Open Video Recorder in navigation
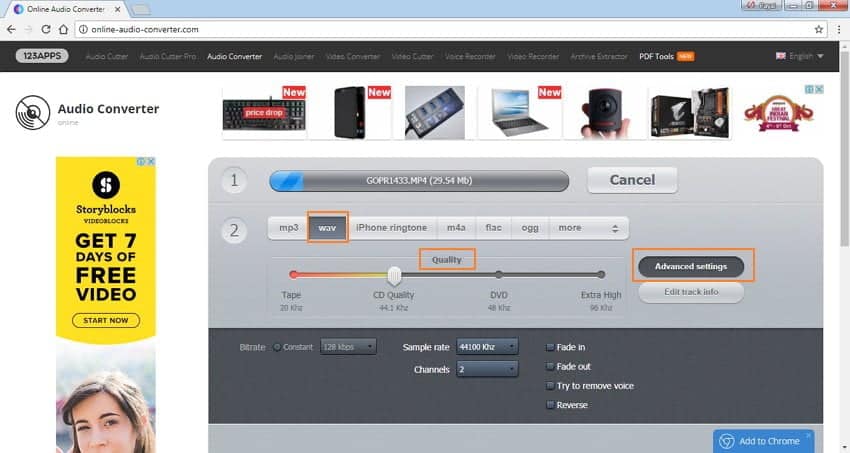The image size is (850, 453). tap(533, 56)
